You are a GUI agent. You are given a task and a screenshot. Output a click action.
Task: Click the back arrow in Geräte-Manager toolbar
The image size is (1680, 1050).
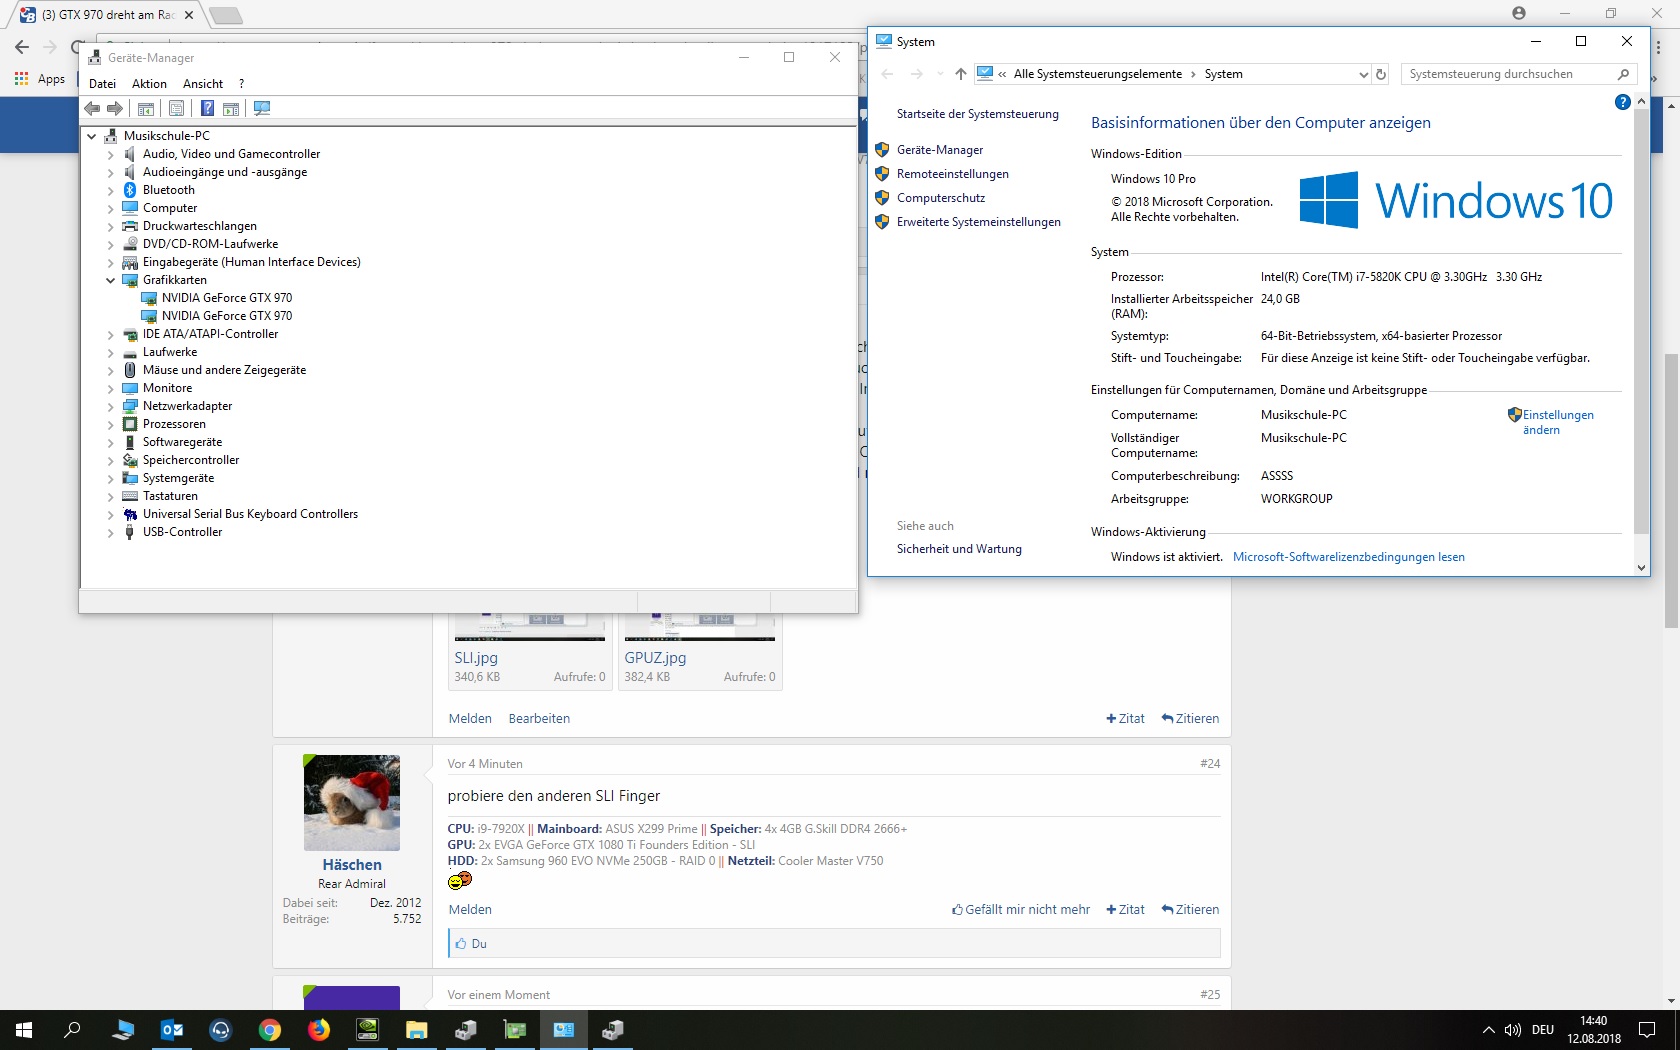(92, 108)
